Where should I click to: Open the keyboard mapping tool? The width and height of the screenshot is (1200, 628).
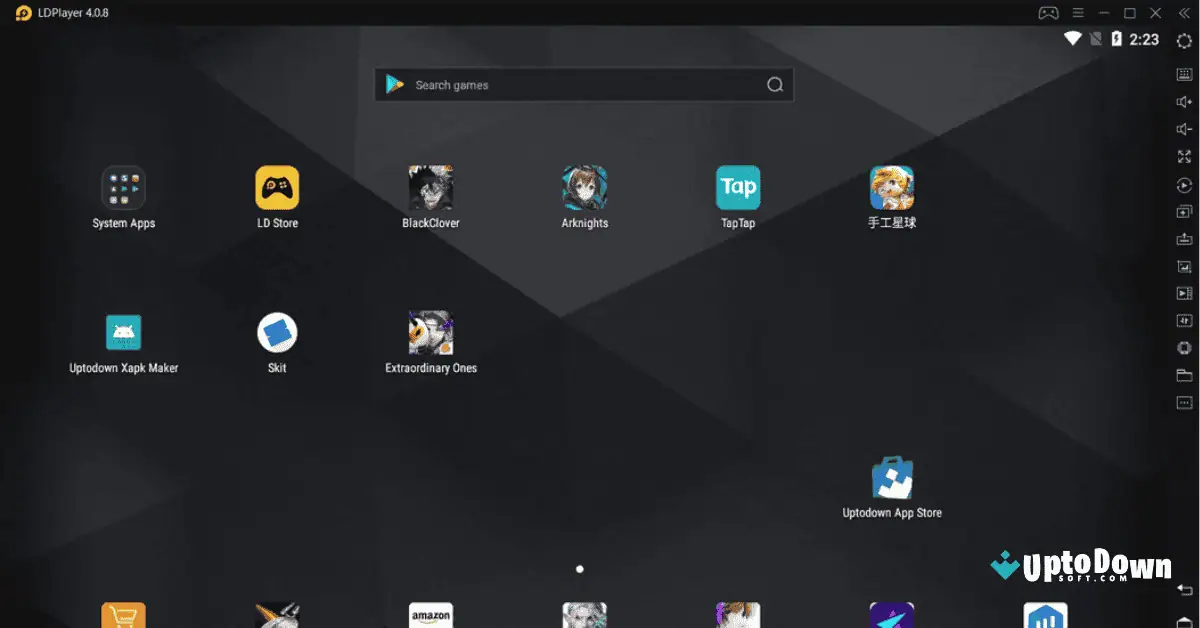click(1184, 73)
